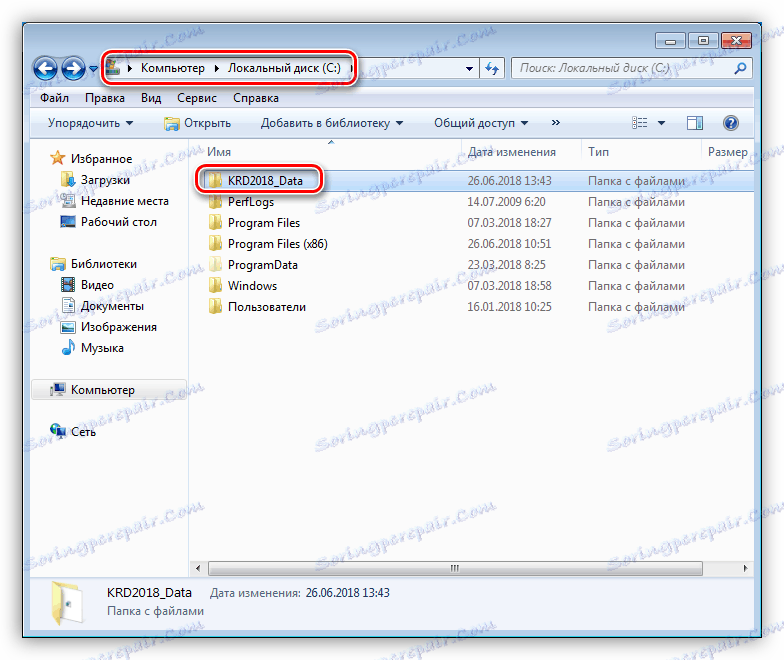The height and width of the screenshot is (660, 784).
Task: Open the Справка menu
Action: coord(256,98)
